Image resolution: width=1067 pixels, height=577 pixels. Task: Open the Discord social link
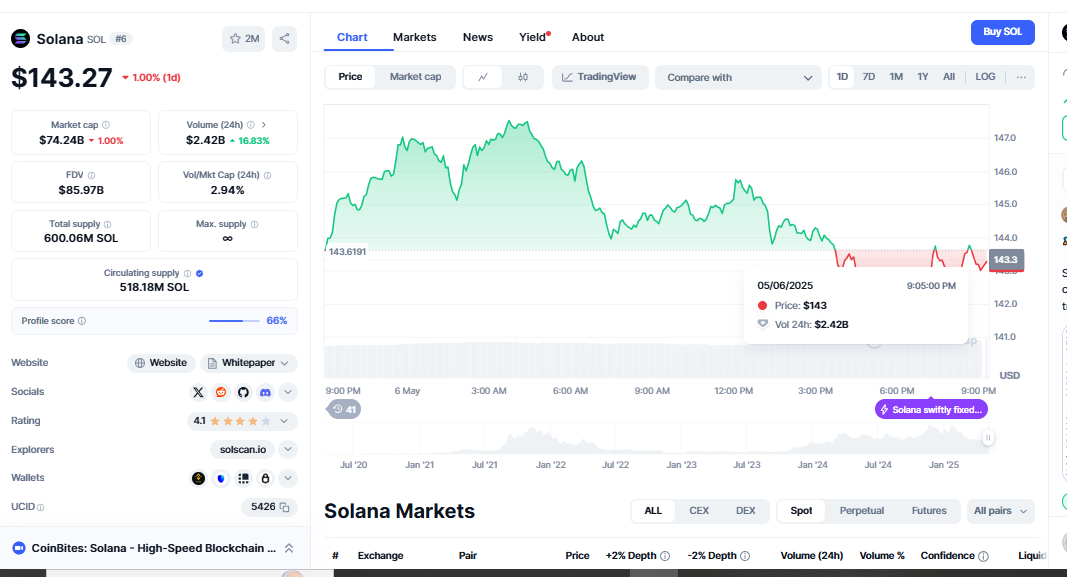(265, 392)
